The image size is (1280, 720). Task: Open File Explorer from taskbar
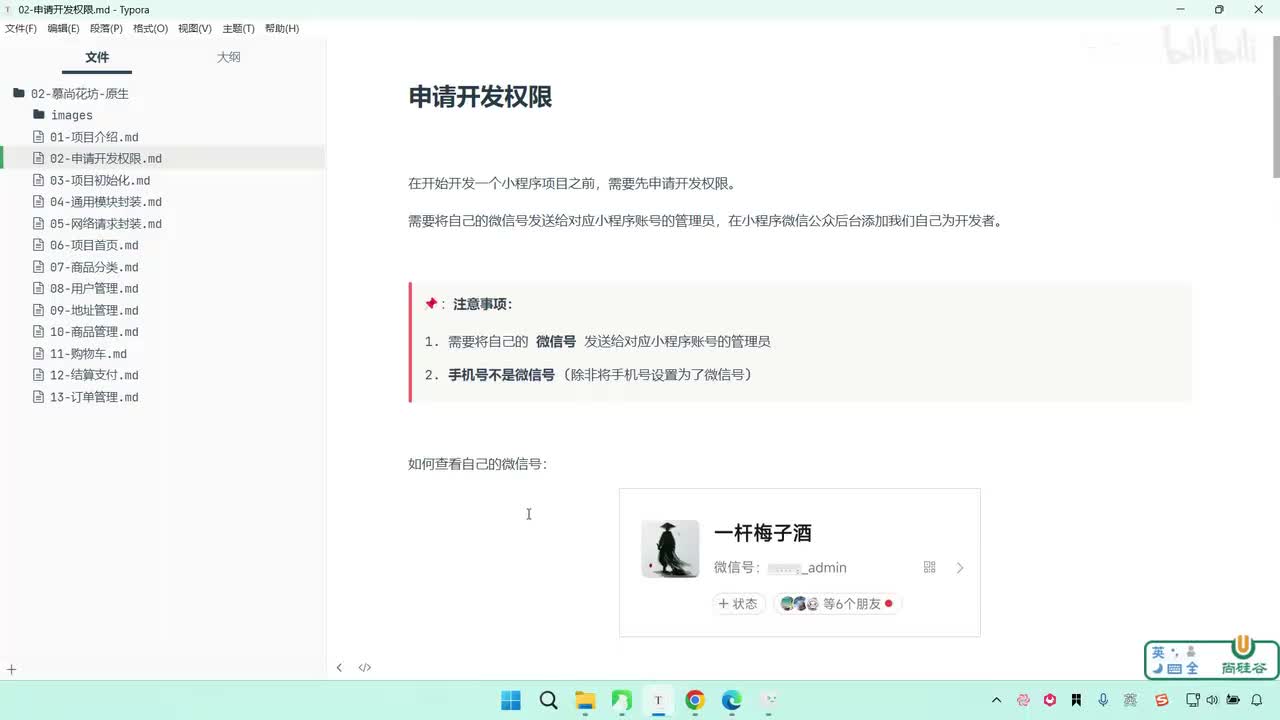[585, 700]
